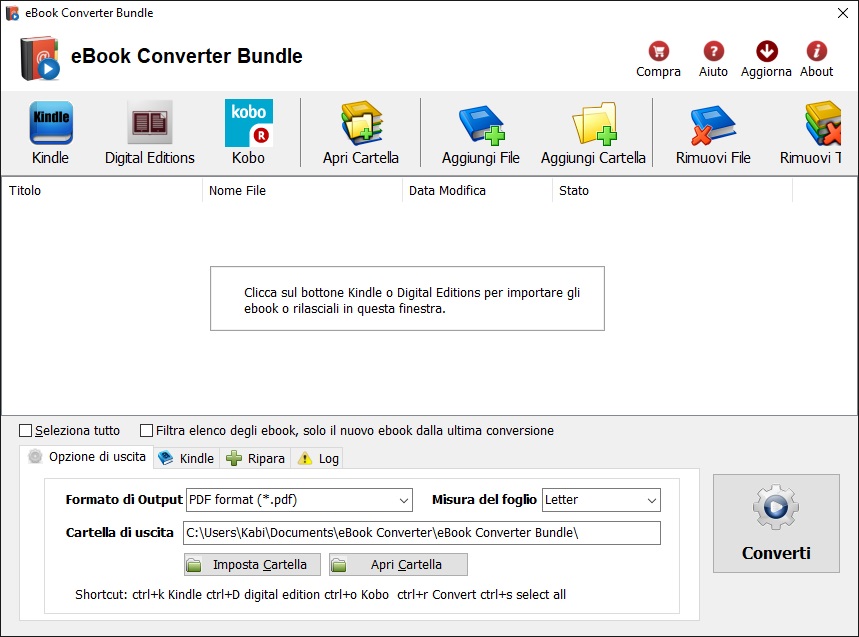Image resolution: width=859 pixels, height=637 pixels.
Task: Sort by Nome File column header
Action: pos(302,191)
